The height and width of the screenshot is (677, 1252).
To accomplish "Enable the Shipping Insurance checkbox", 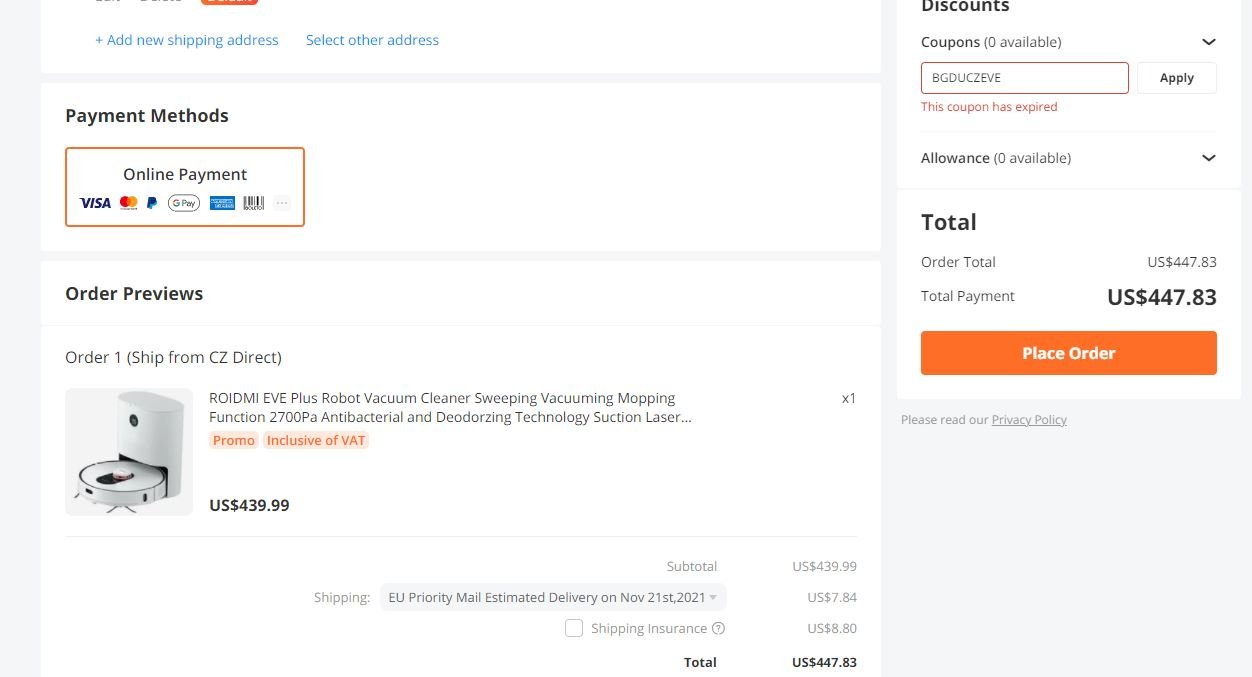I will (574, 628).
